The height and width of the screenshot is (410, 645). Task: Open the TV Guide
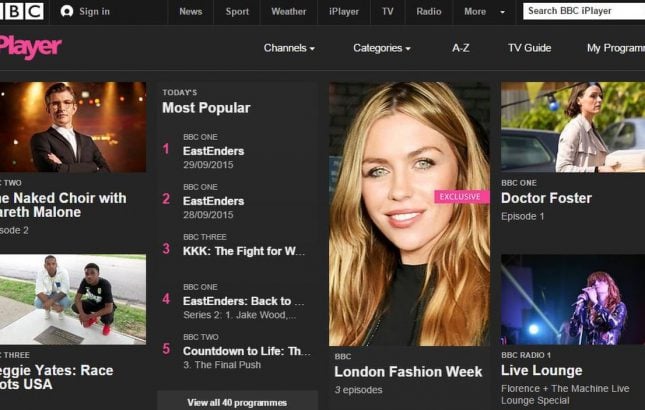coord(529,48)
